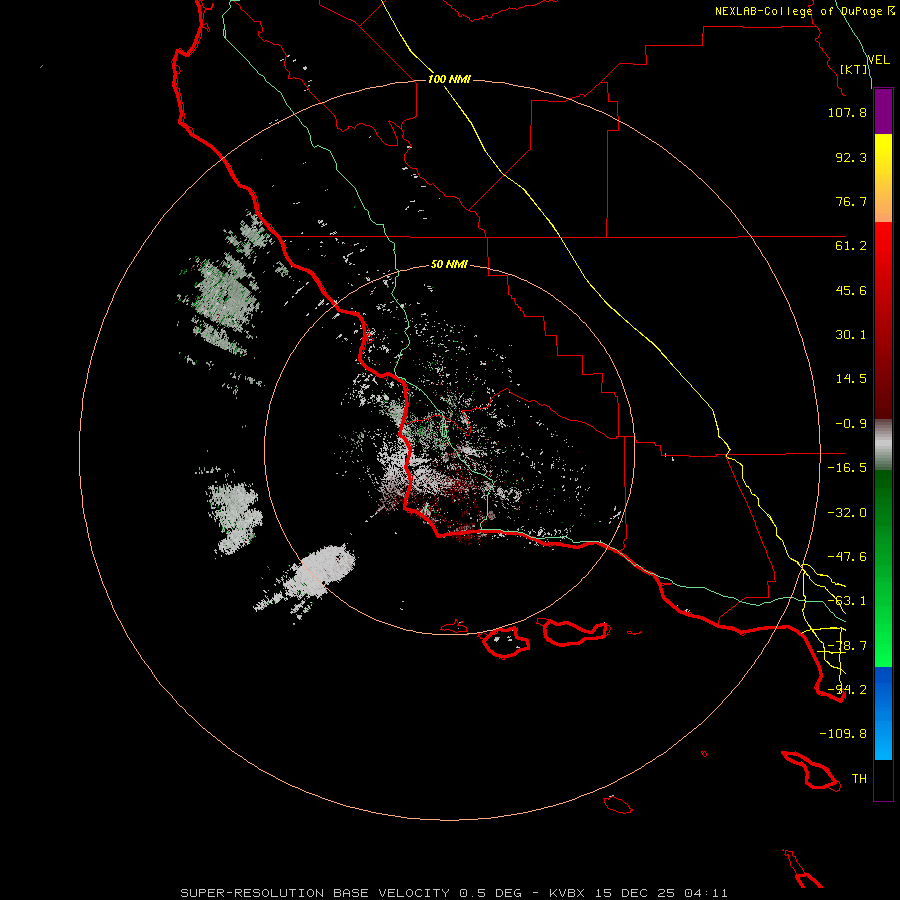Click the 61.2 velocity scale value

(x=851, y=246)
